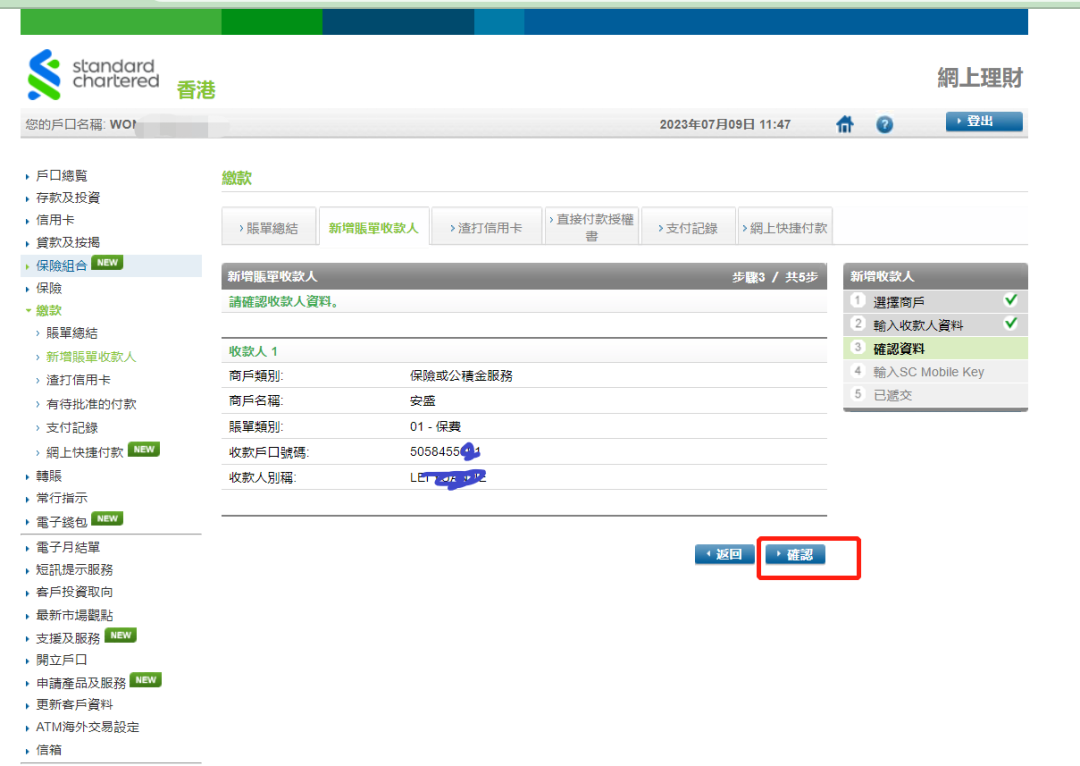This screenshot has width=1080, height=766.
Task: Click the NEW badge beside 電子錢包
Action: pyautogui.click(x=107, y=519)
